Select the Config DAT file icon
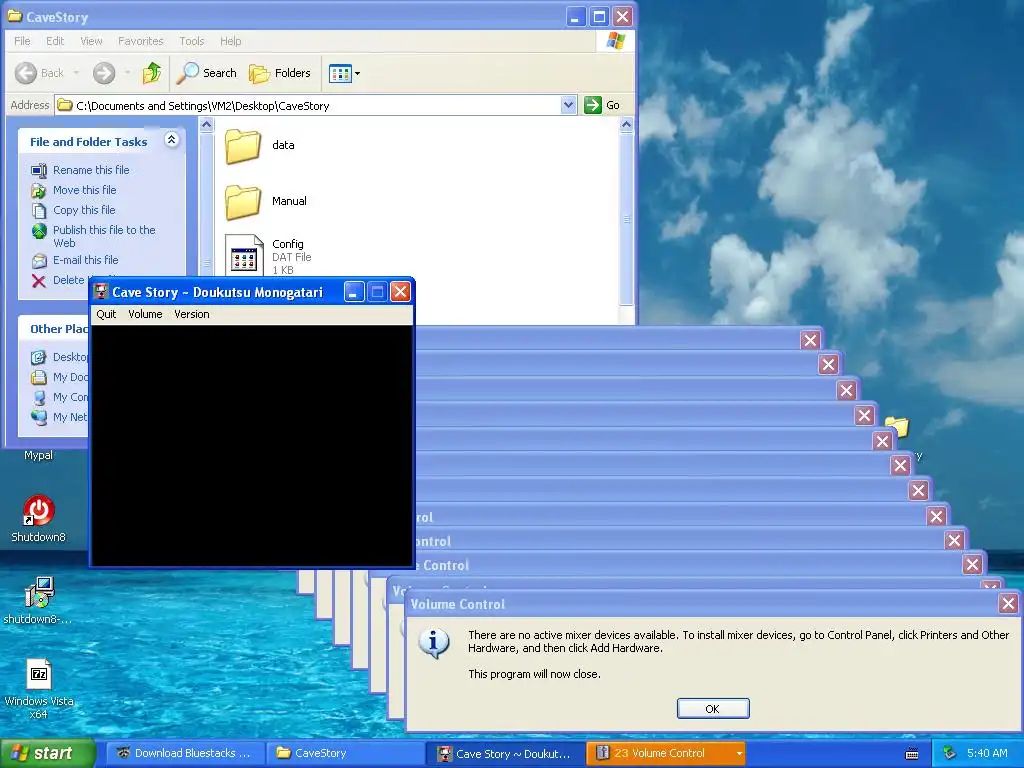 pyautogui.click(x=244, y=255)
